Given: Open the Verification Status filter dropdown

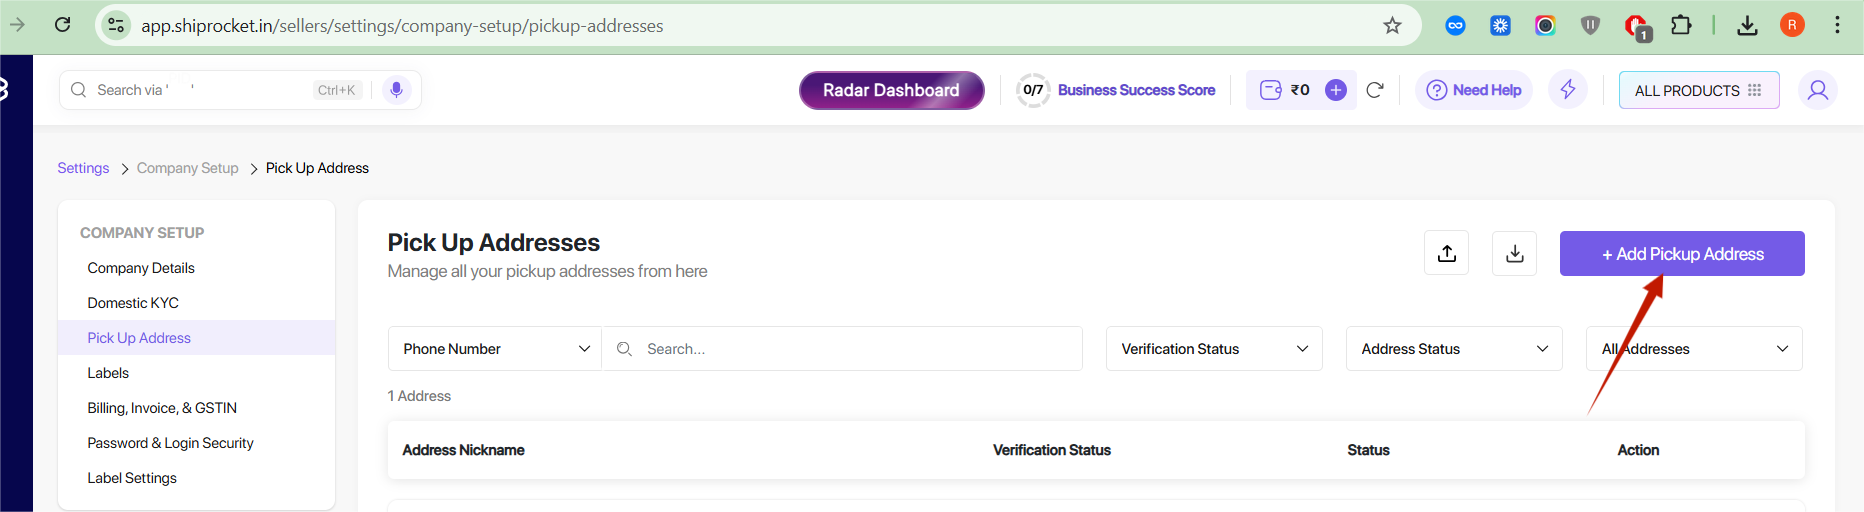Looking at the screenshot, I should [1213, 349].
